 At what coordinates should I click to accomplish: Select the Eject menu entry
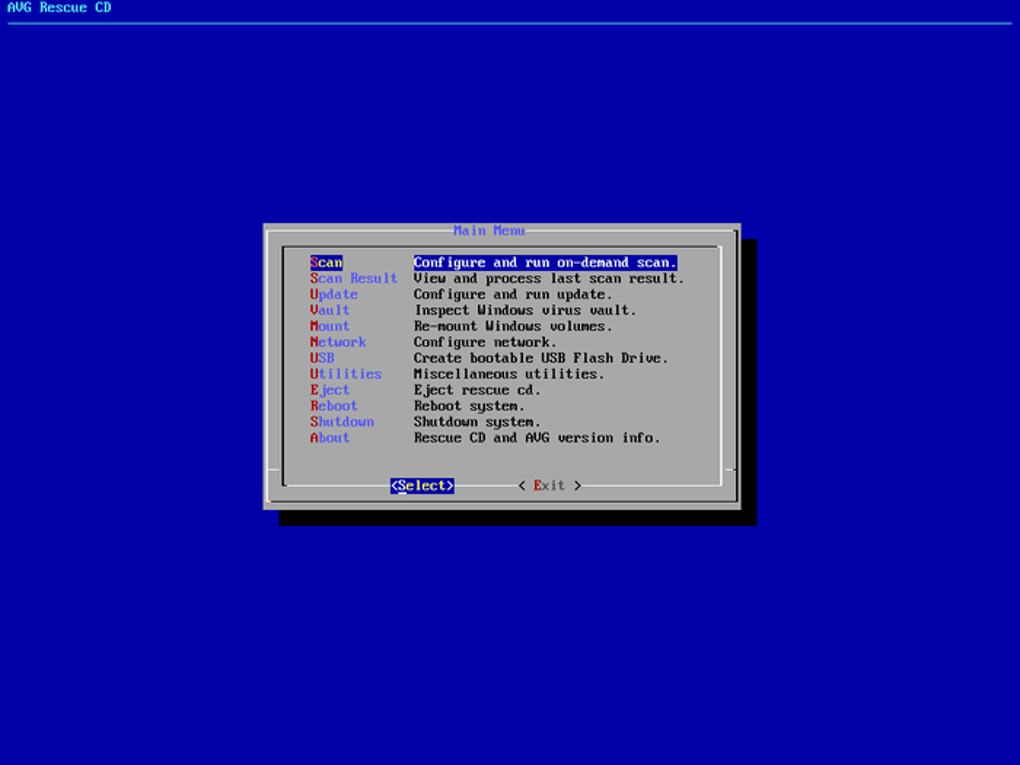(x=330, y=390)
